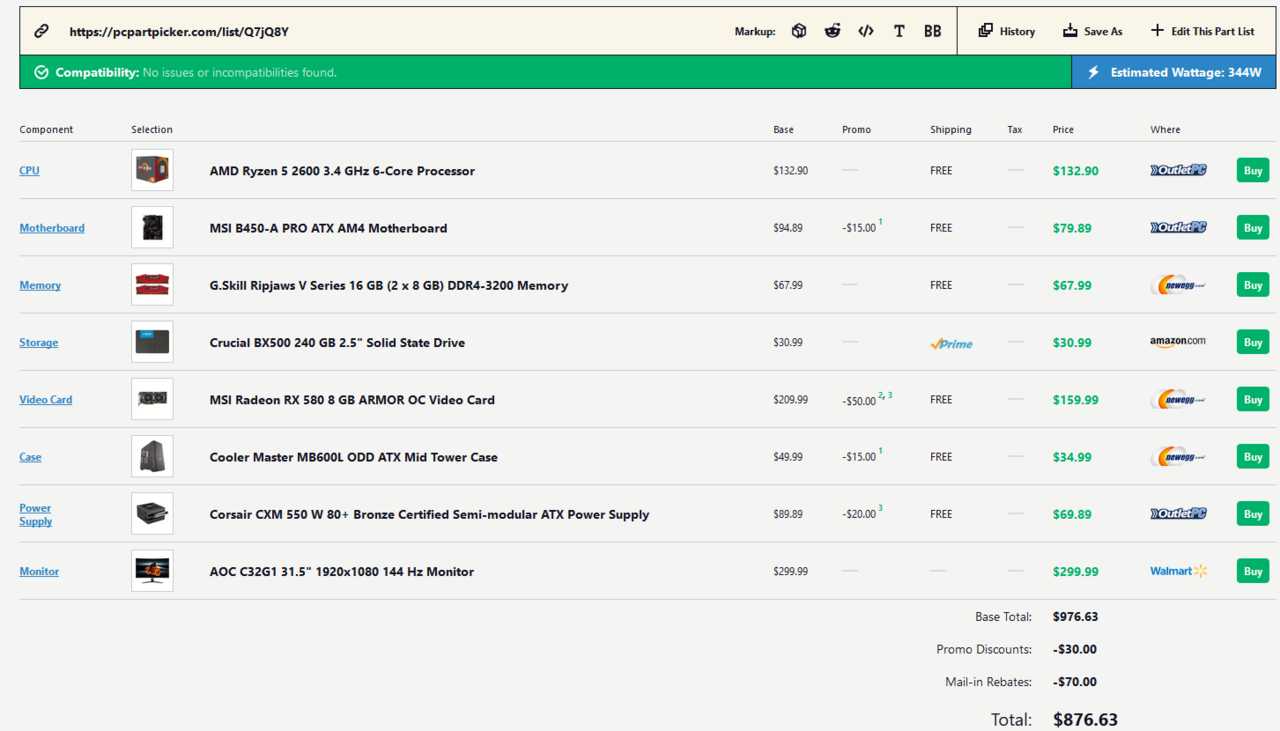Open Cooler Master MB600L case name
The height and width of the screenshot is (731, 1280).
(353, 457)
